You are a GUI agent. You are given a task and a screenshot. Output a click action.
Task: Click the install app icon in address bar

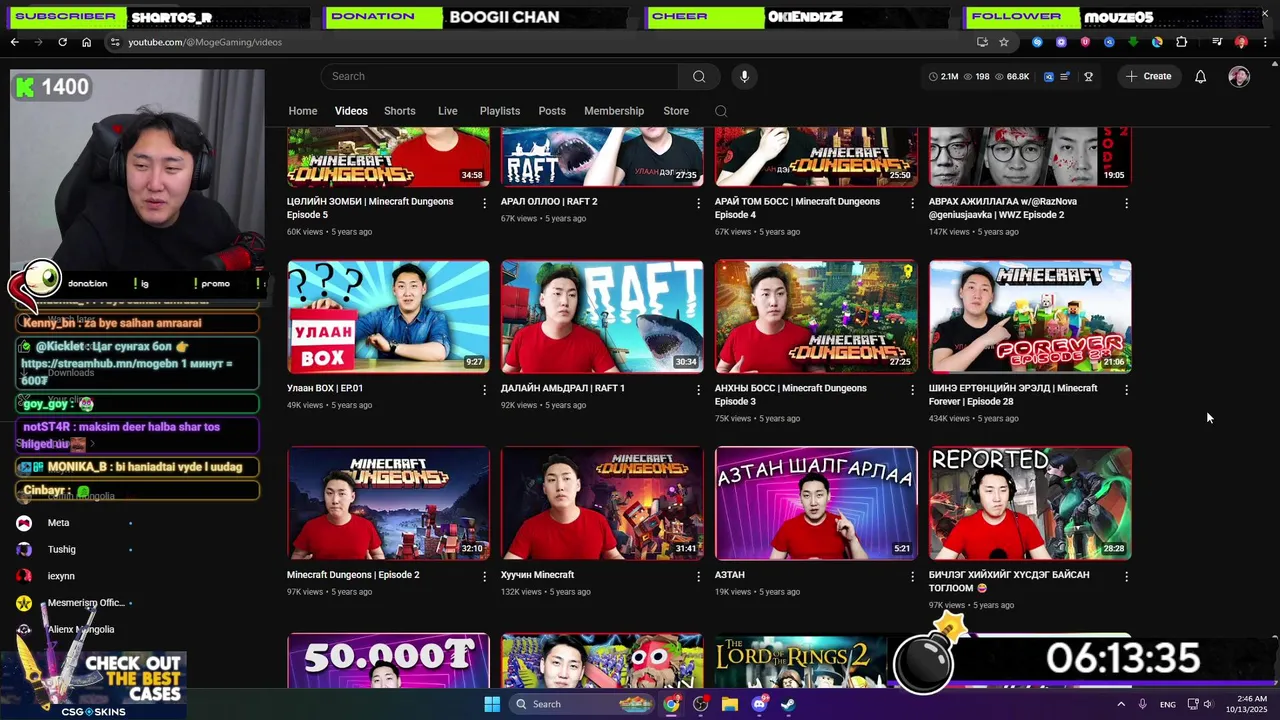[x=982, y=42]
